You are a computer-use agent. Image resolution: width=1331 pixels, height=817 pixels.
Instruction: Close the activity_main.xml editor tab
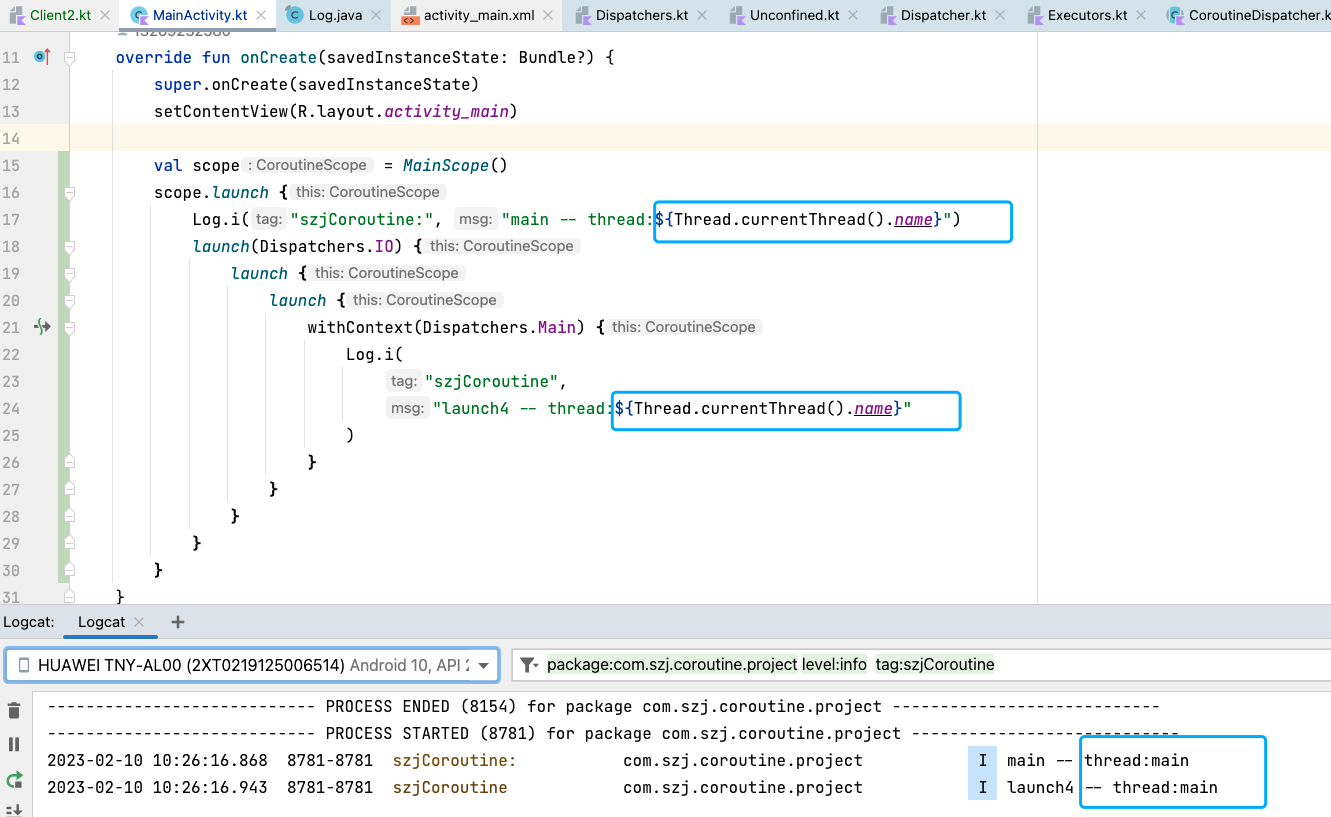548,15
